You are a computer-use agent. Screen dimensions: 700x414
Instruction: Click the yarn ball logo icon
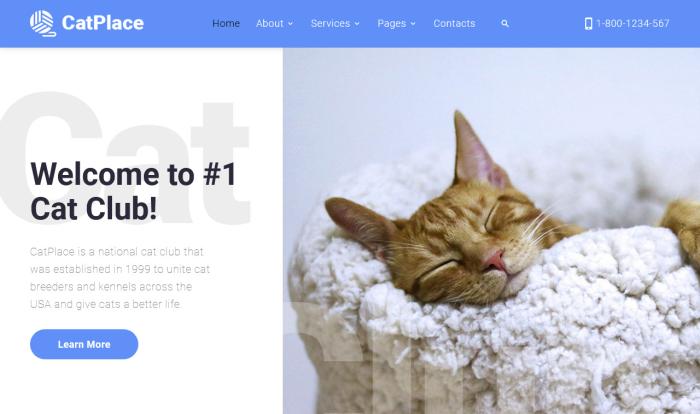[x=43, y=23]
